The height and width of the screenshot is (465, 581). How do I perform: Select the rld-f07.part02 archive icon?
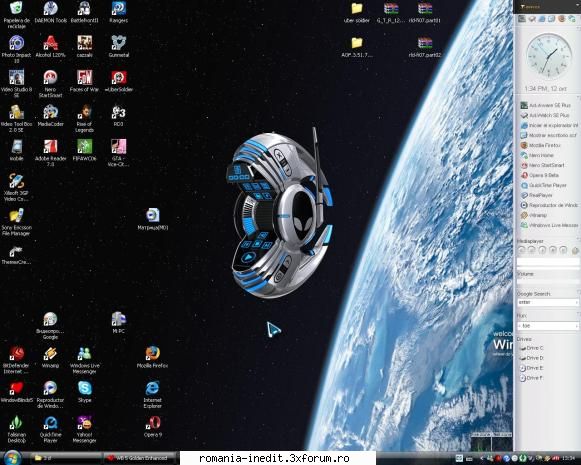click(x=425, y=47)
